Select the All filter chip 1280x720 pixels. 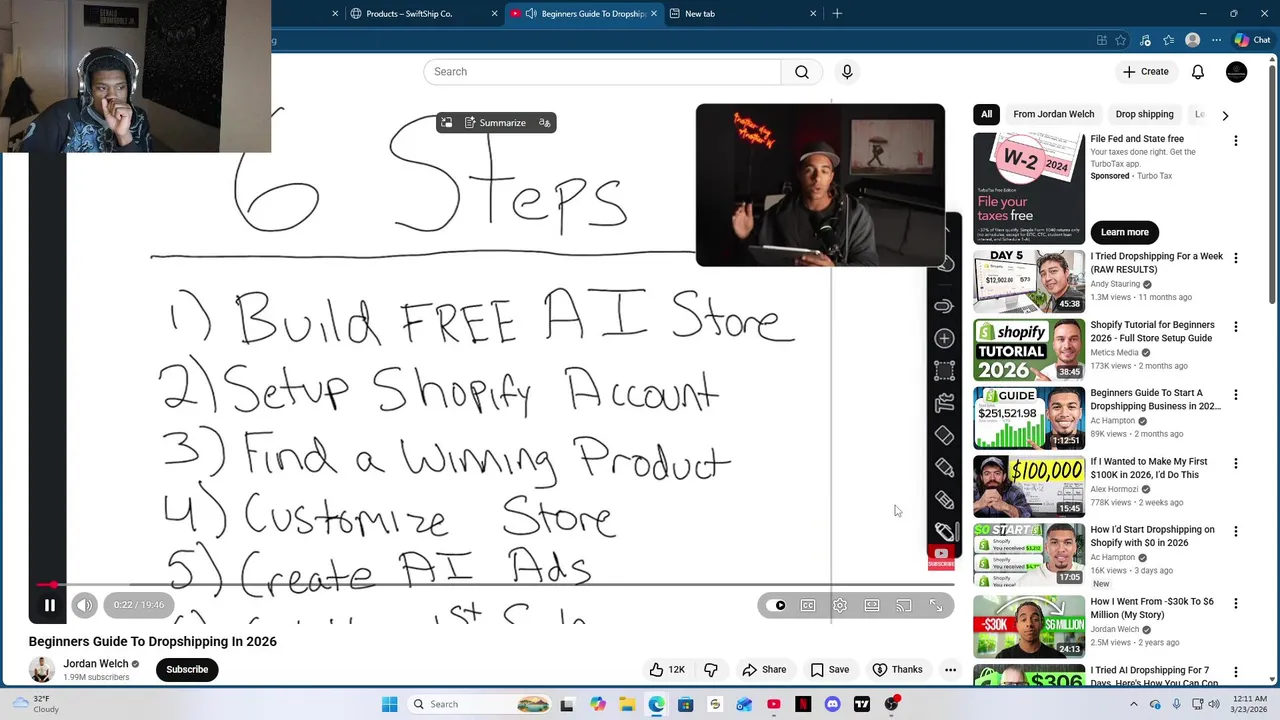[x=986, y=114]
